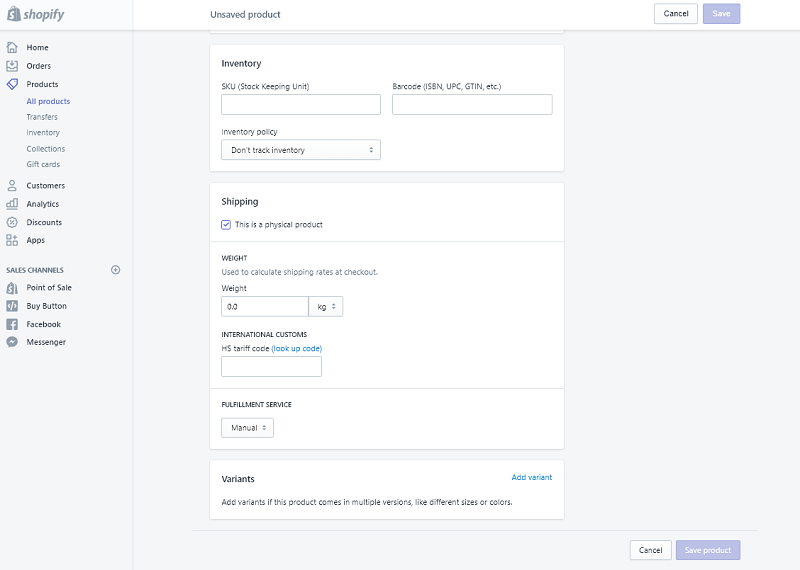This screenshot has height=570, width=800.
Task: Click the Discounts badge icon
Action: point(12,222)
